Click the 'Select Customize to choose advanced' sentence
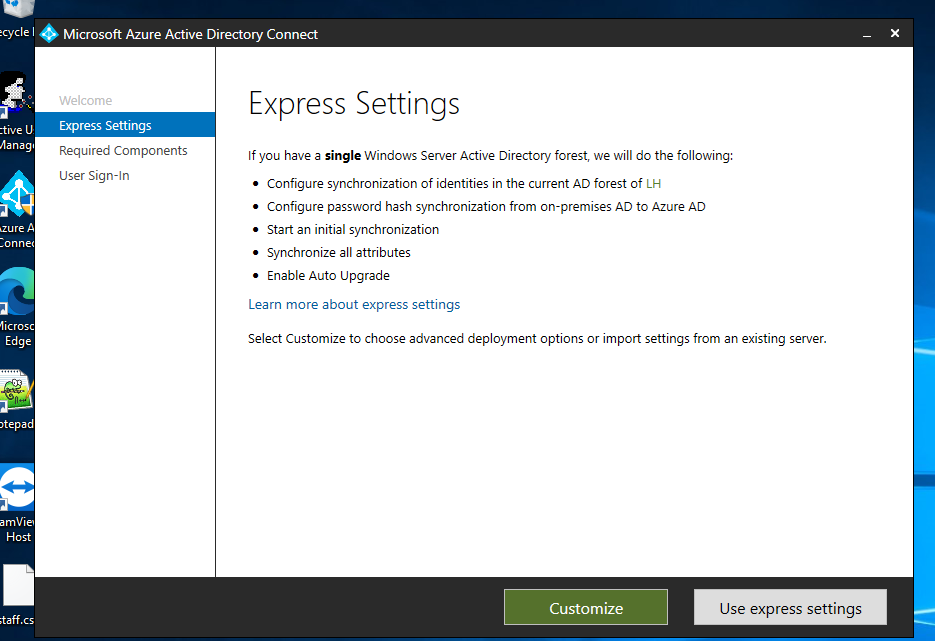935x641 pixels. tap(537, 339)
